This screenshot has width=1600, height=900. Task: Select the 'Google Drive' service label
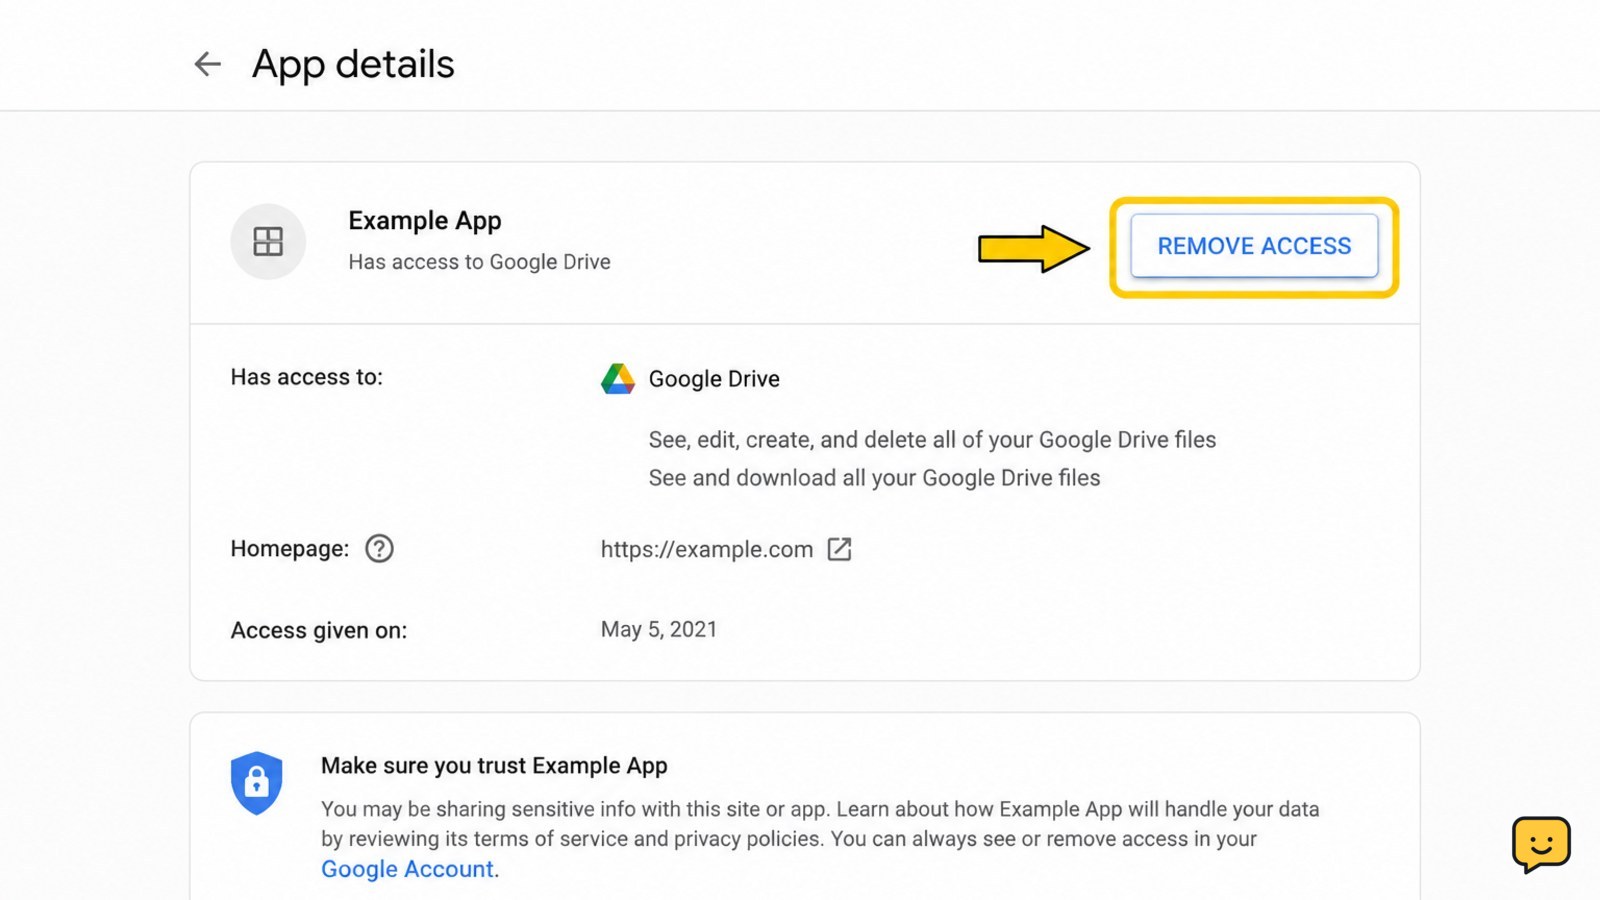[x=714, y=379]
